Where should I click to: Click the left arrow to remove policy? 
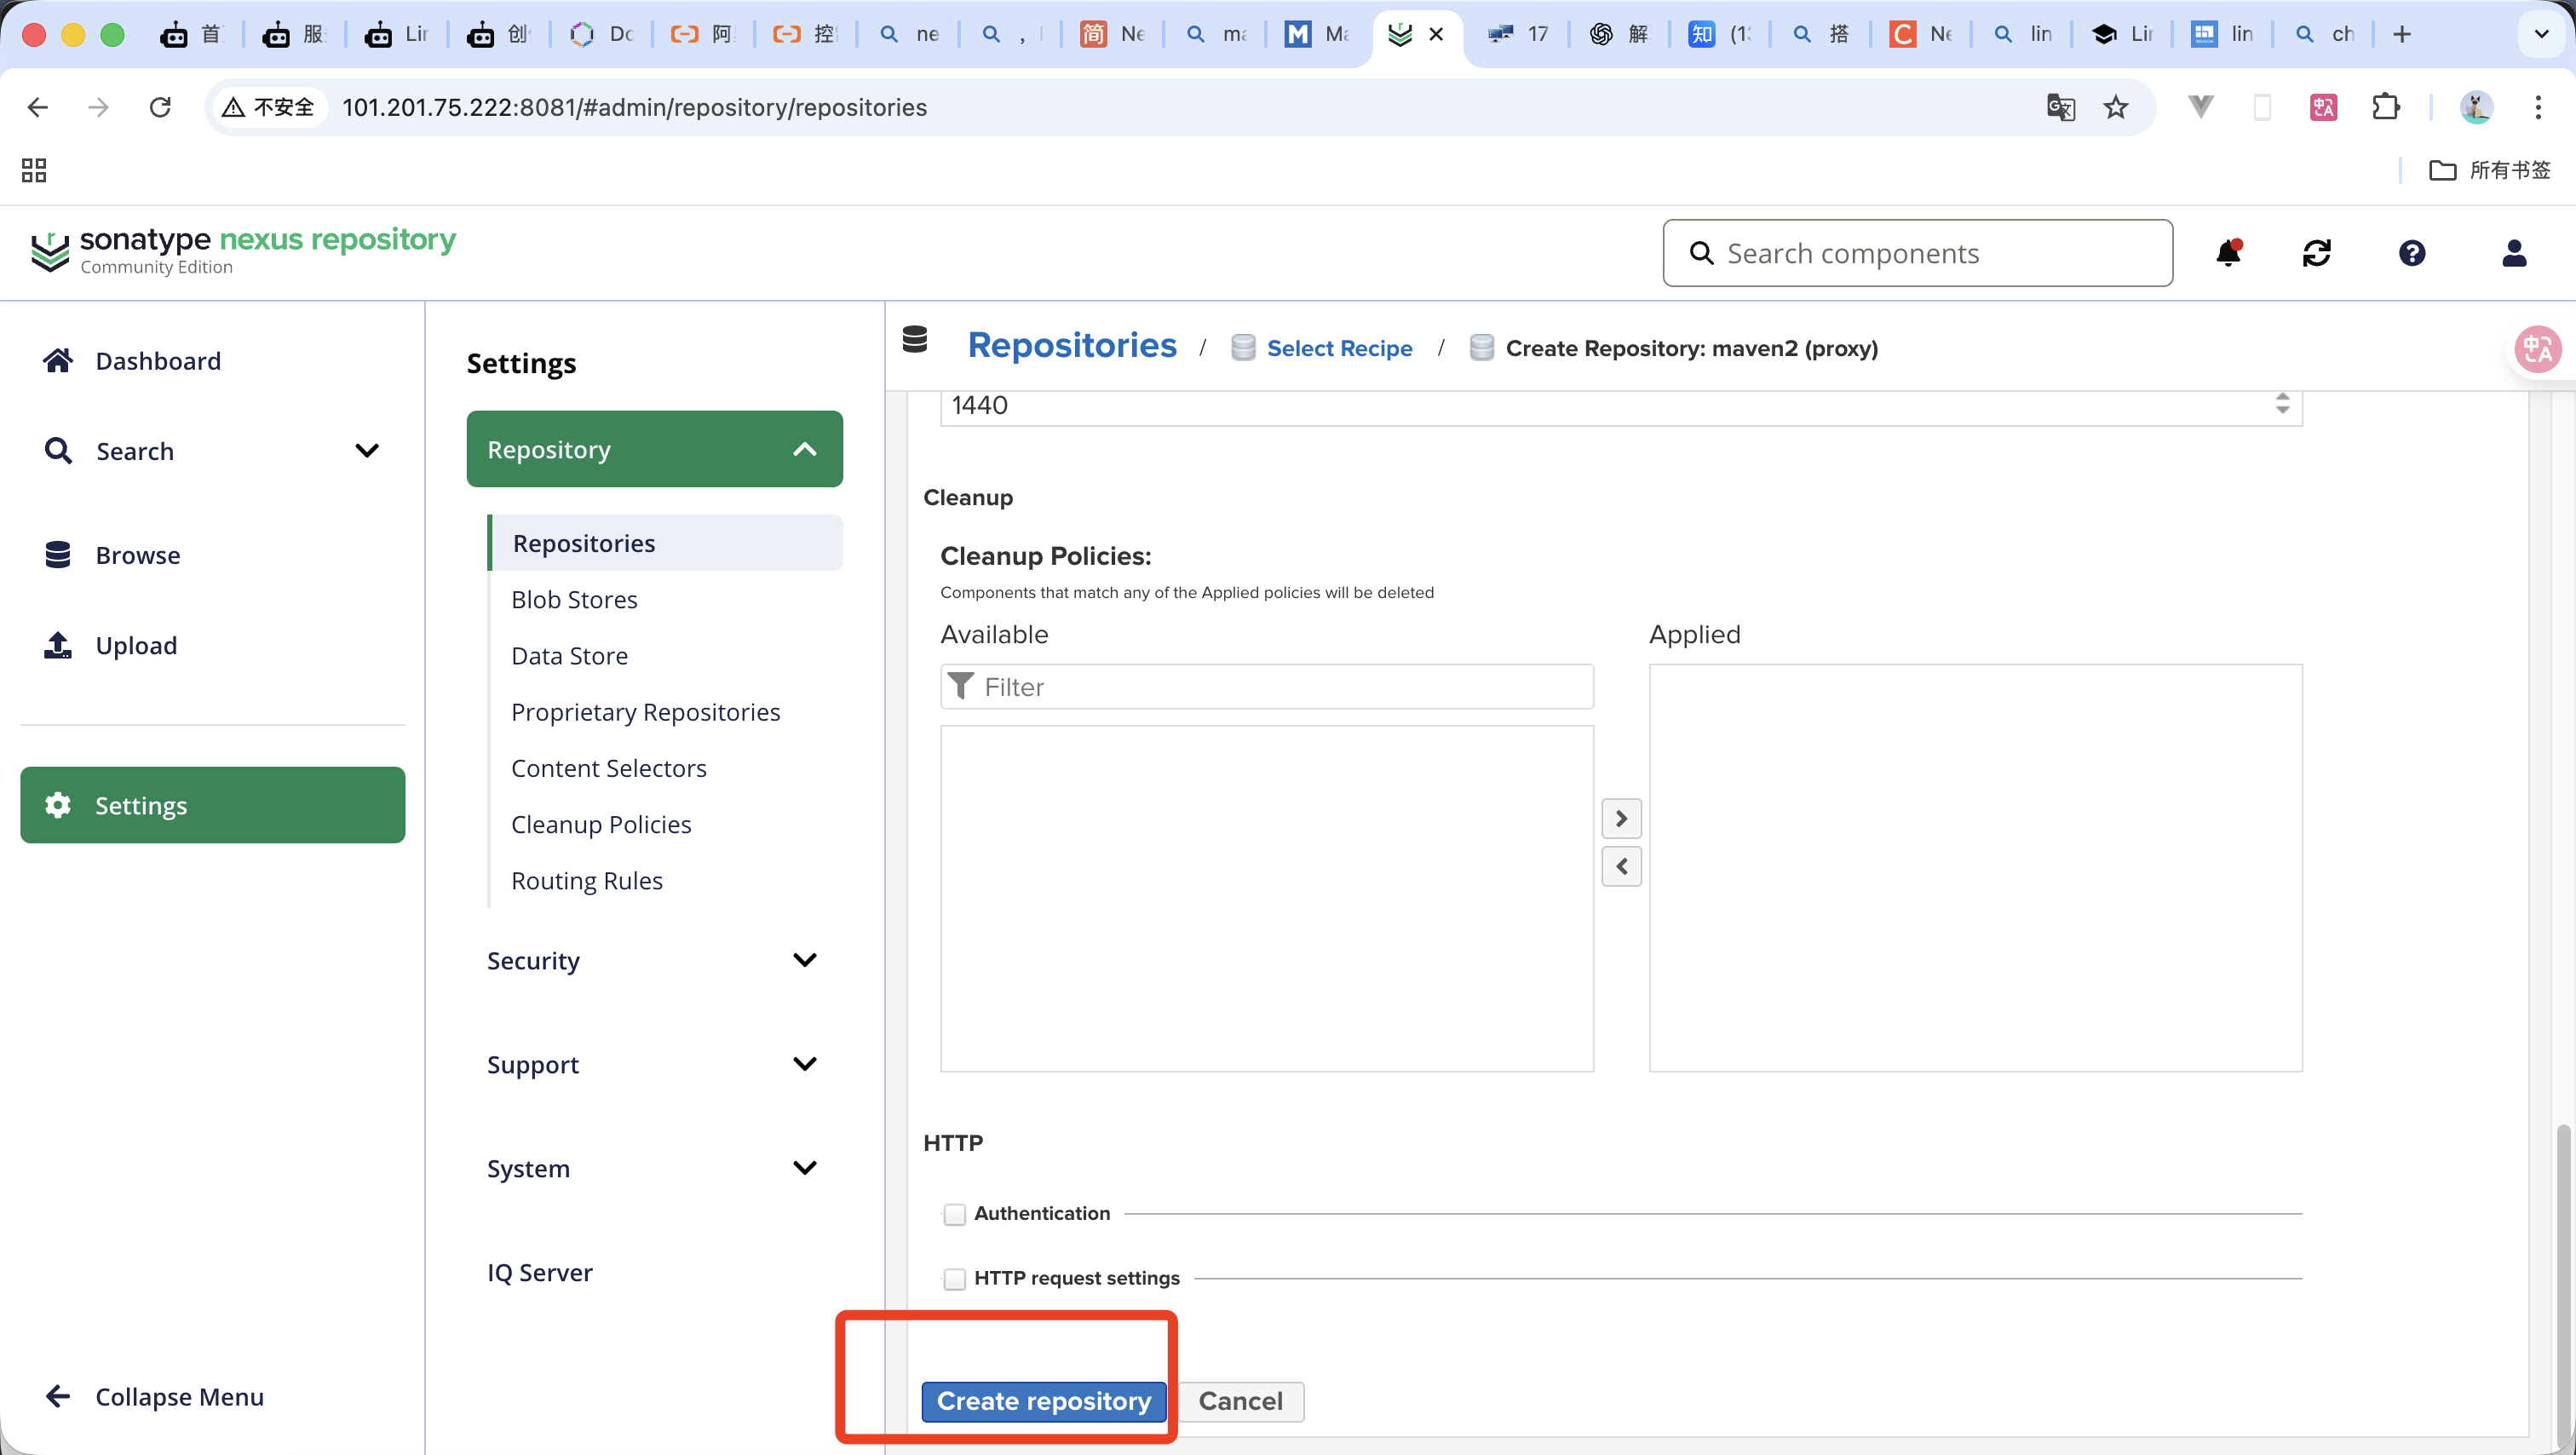[x=1621, y=866]
